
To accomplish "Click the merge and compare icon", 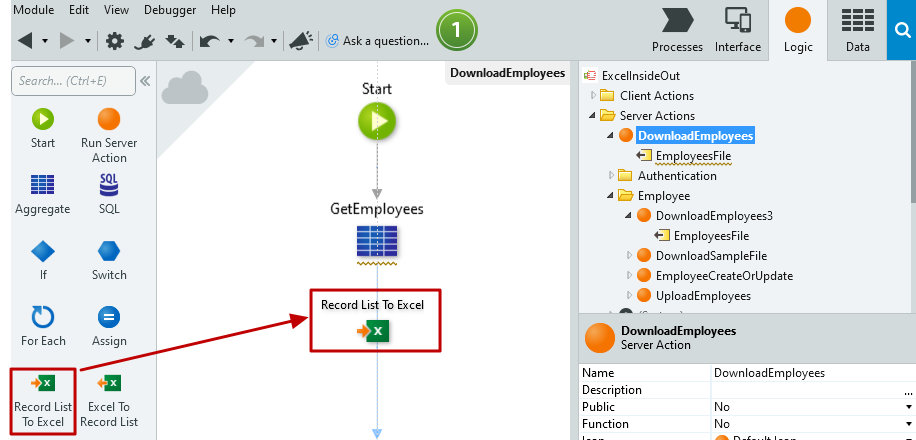I will click(175, 41).
